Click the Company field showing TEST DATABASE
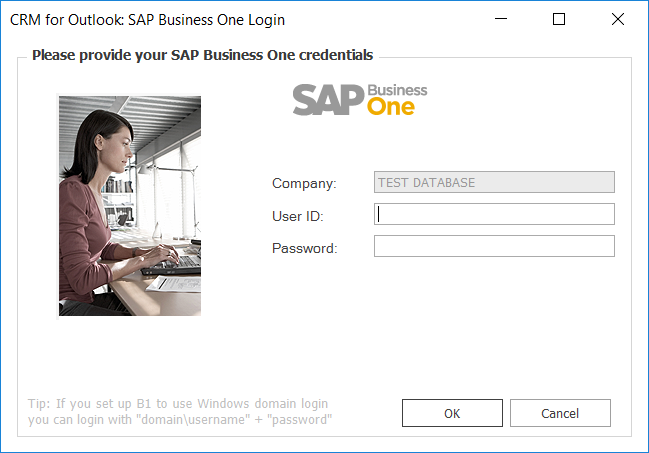Viewport: 649px width, 453px height. [x=494, y=182]
